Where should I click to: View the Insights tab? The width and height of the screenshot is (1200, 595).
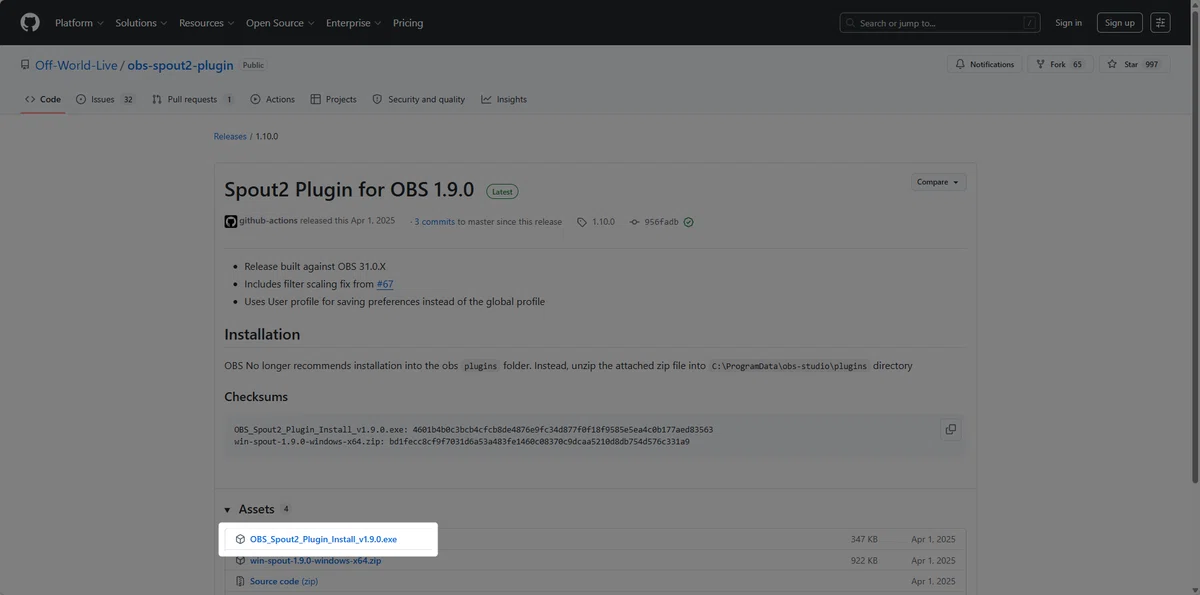[504, 100]
